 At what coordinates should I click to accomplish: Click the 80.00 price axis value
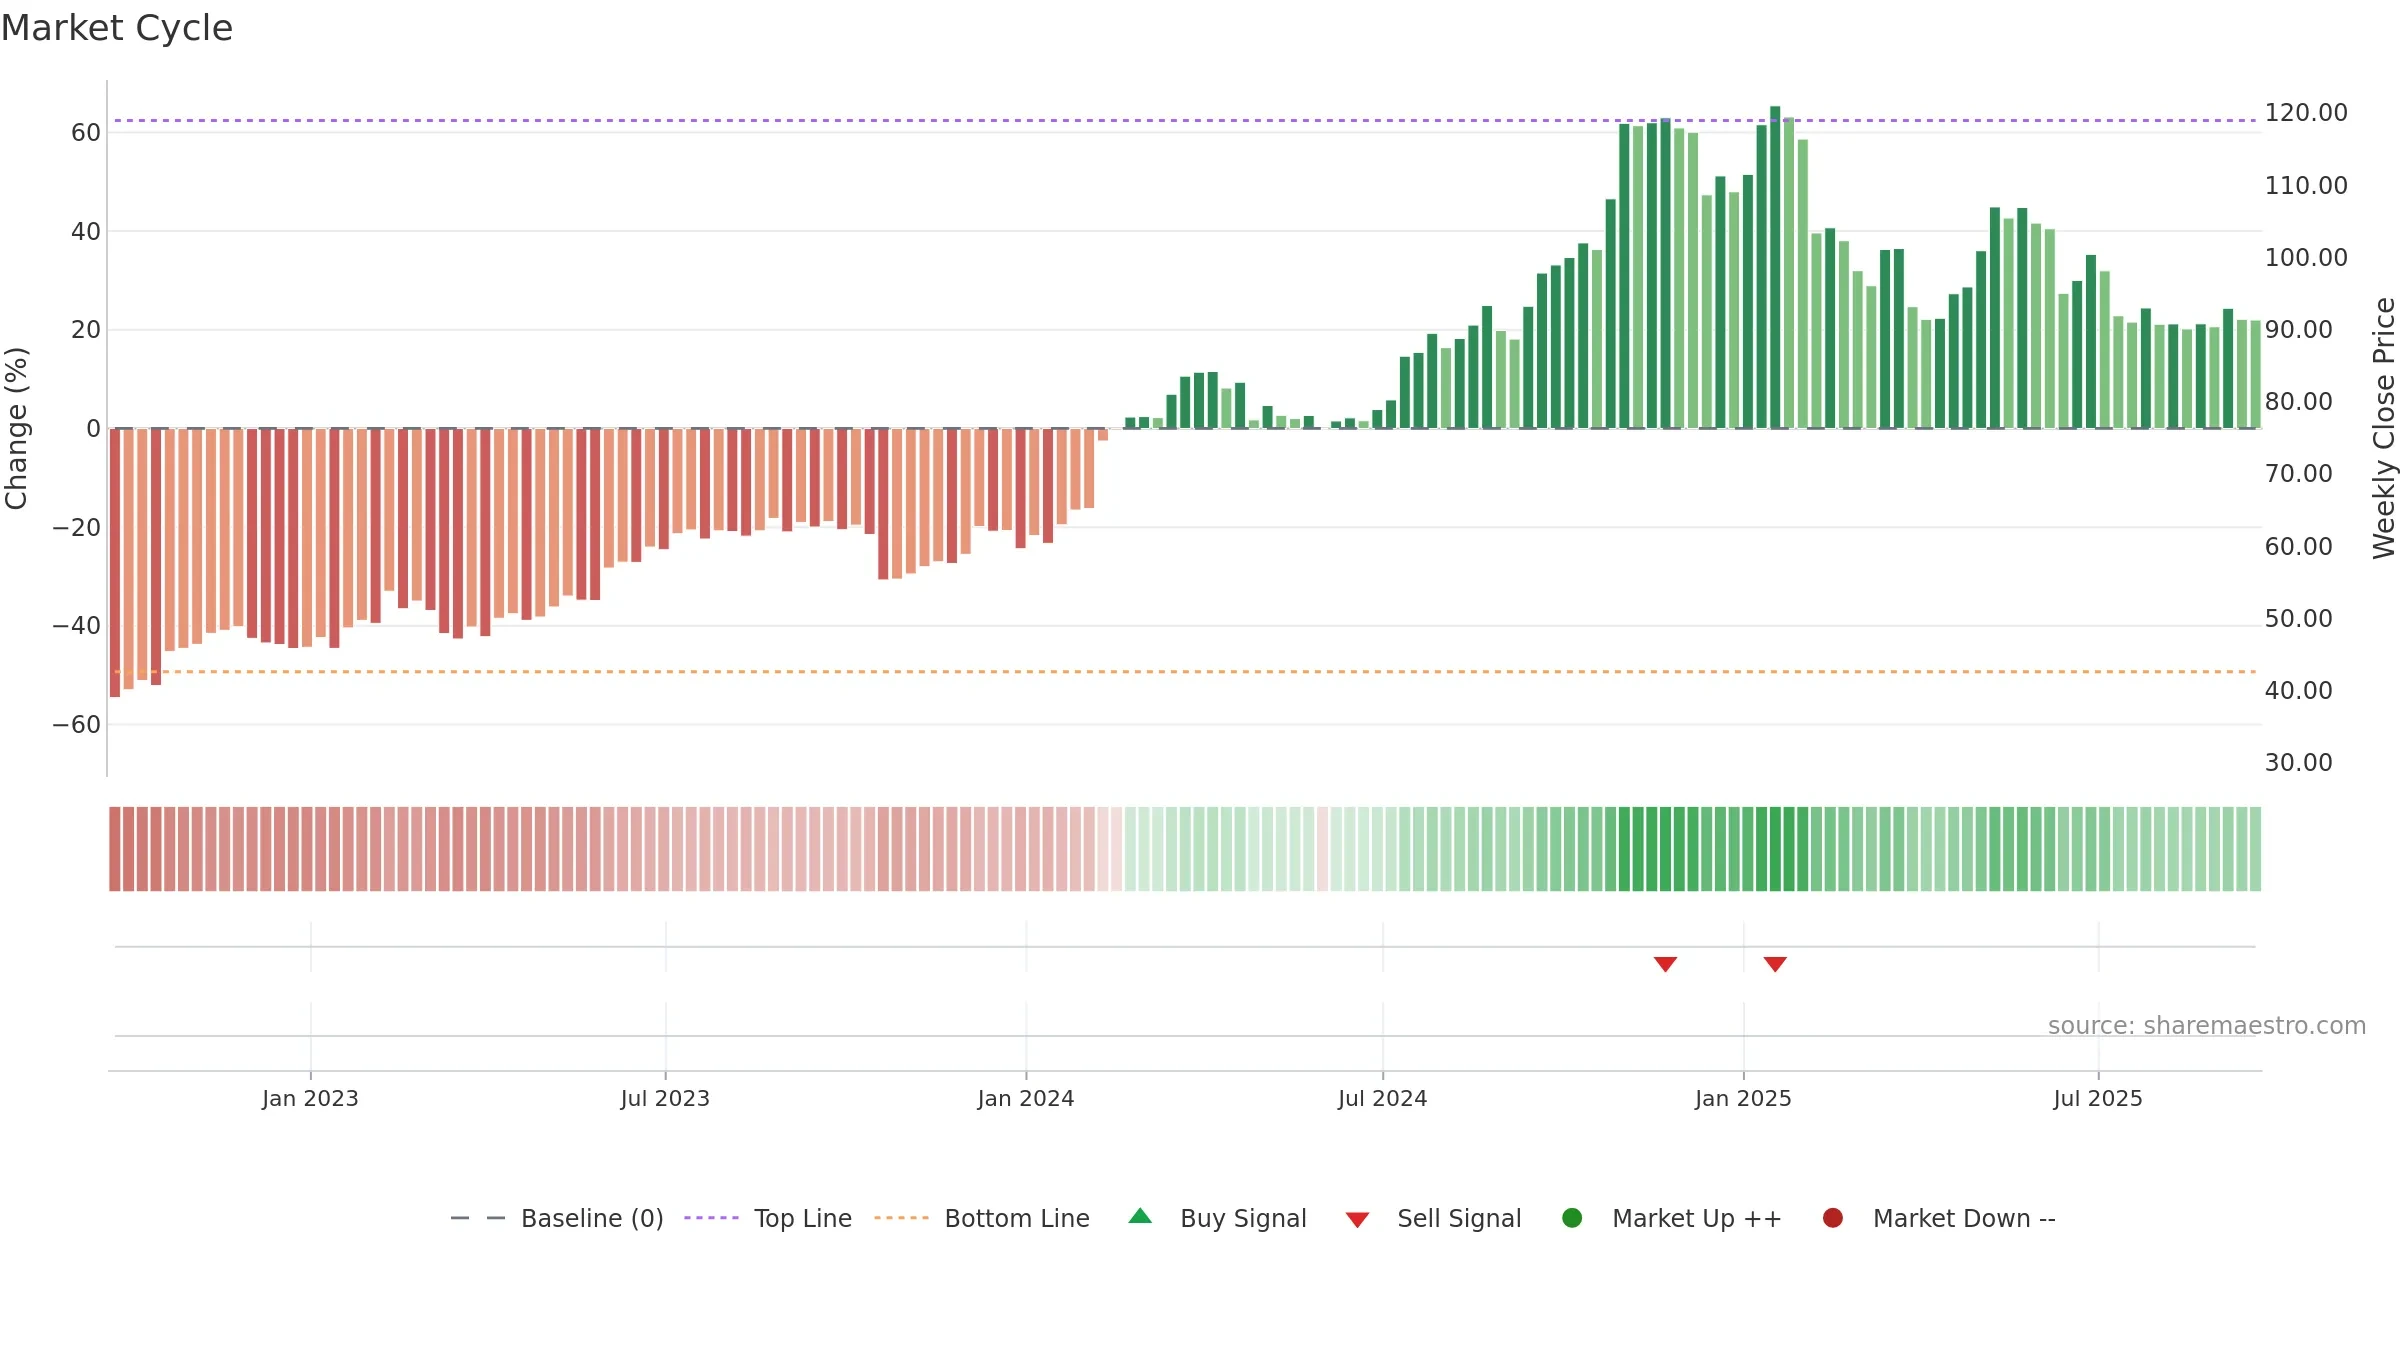click(2299, 401)
